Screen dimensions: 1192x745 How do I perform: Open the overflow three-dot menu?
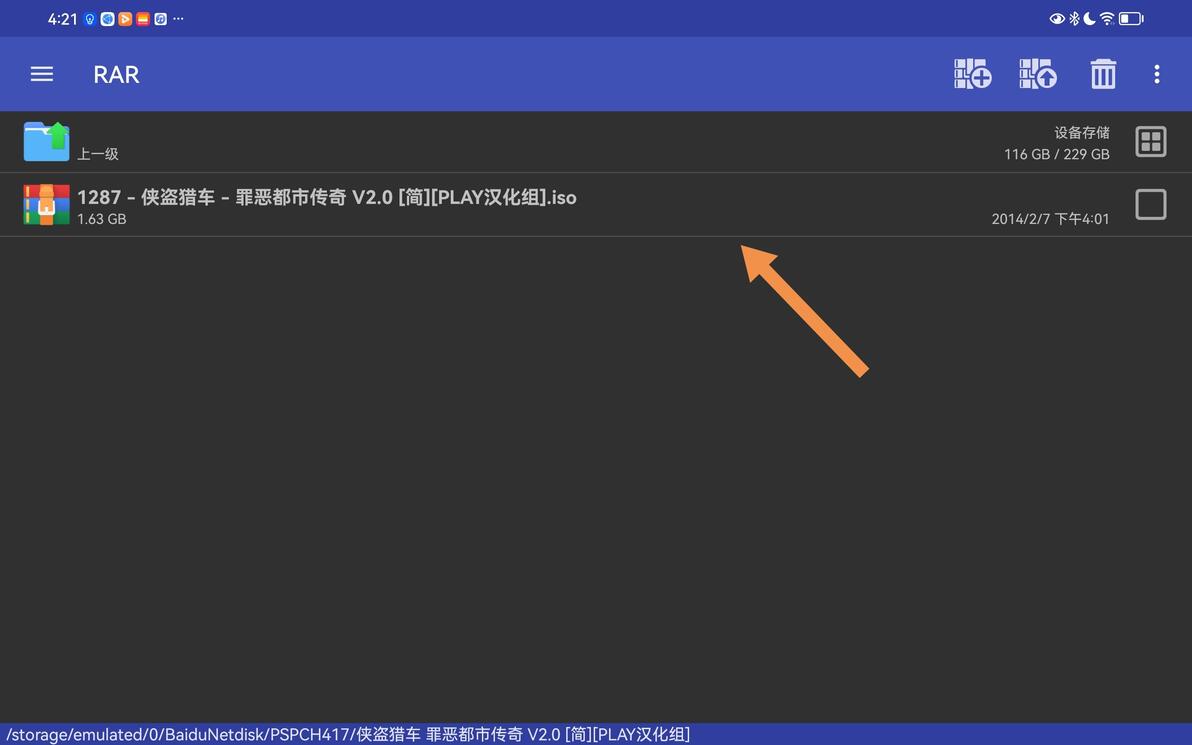[x=1156, y=73]
